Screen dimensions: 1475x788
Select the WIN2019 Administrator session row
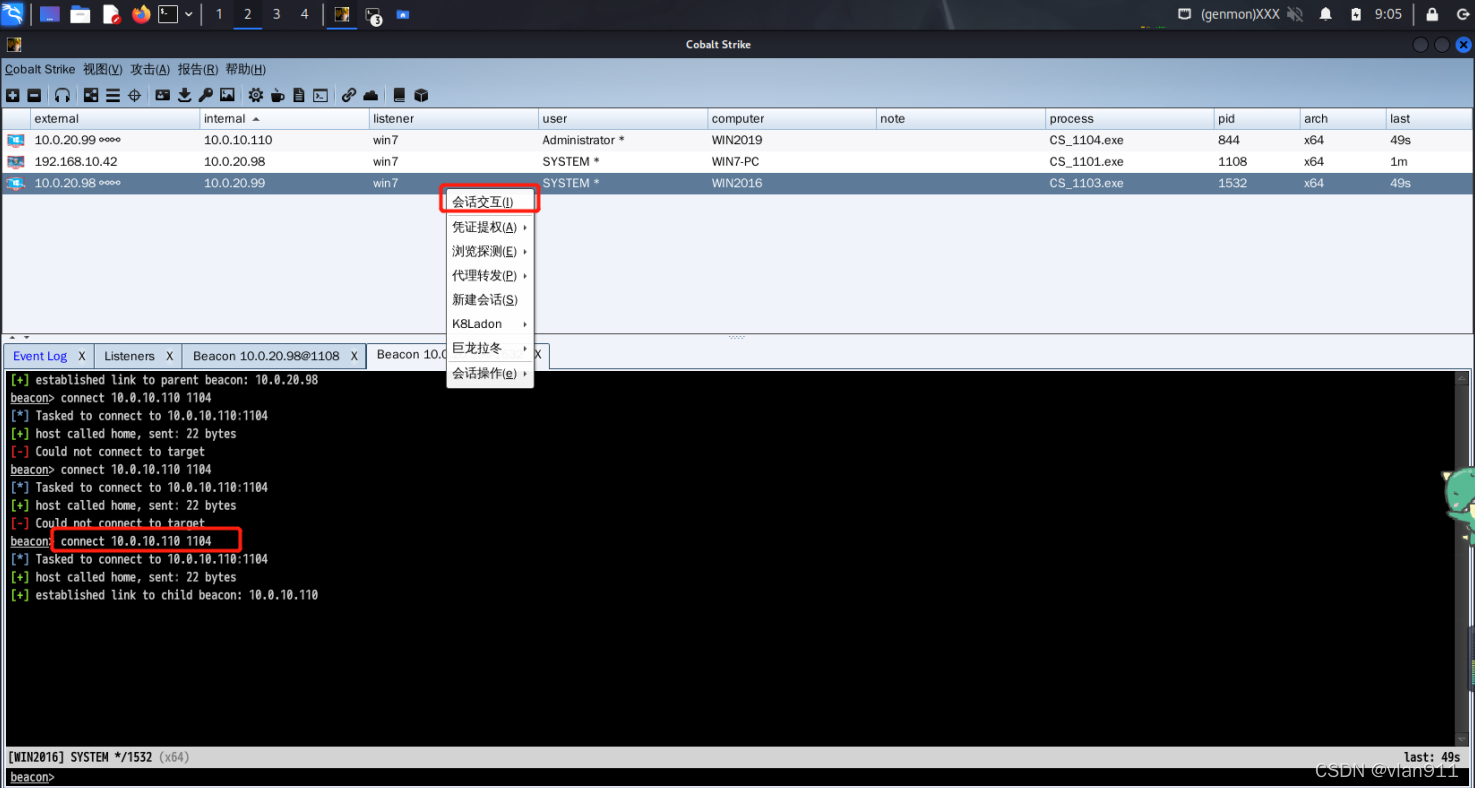point(737,140)
